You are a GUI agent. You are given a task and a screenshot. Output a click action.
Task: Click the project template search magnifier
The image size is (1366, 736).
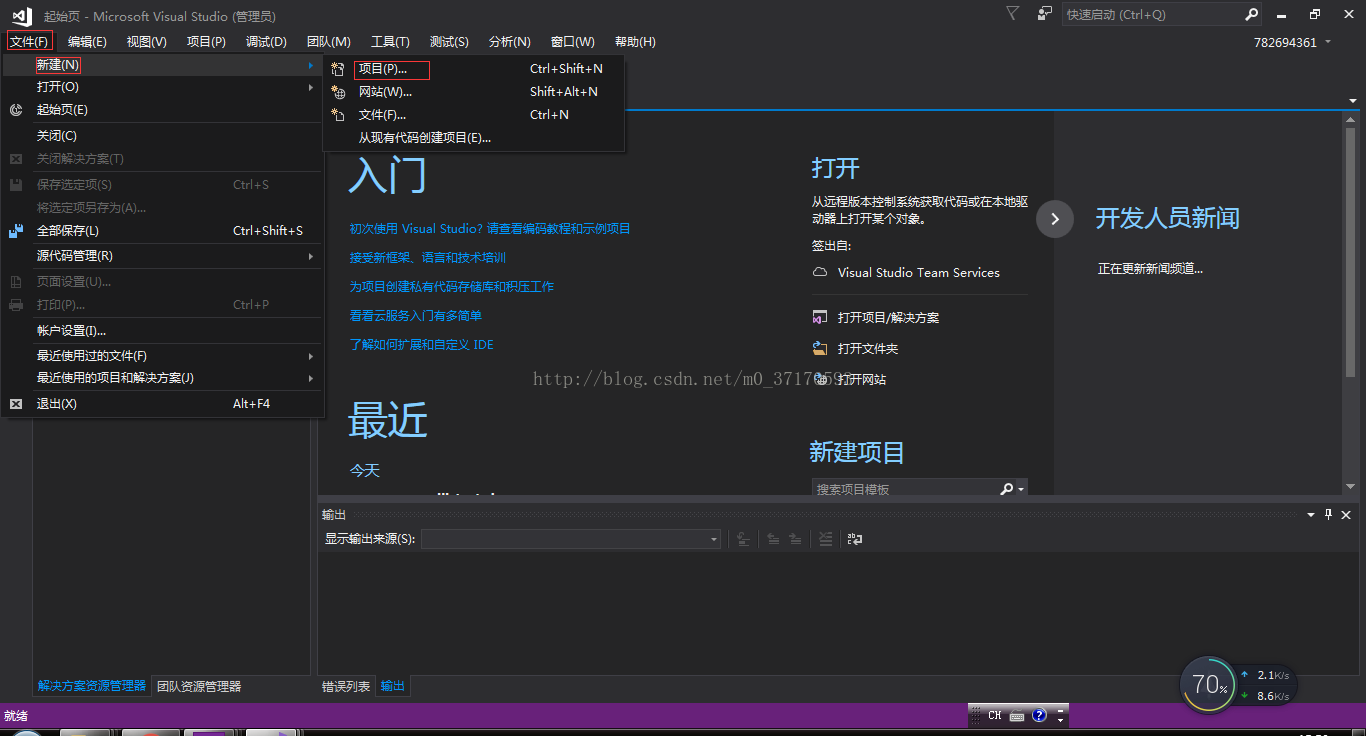[1007, 489]
